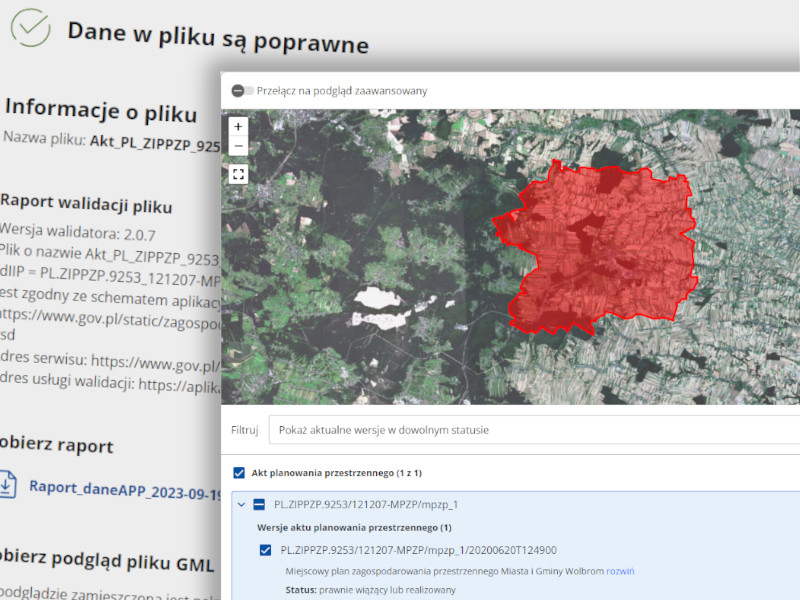Click the 'Dane w pliku są poprawne' heading
Viewport: 800px width, 600px height.
pyautogui.click(x=218, y=37)
